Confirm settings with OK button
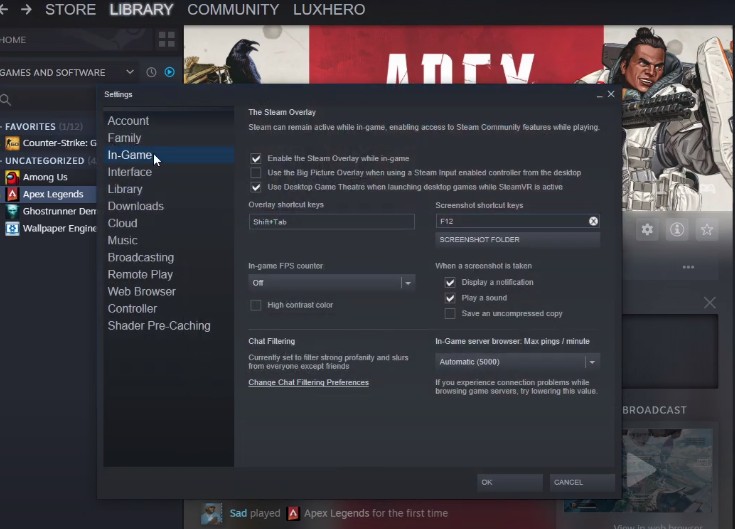735x529 pixels. (510, 482)
